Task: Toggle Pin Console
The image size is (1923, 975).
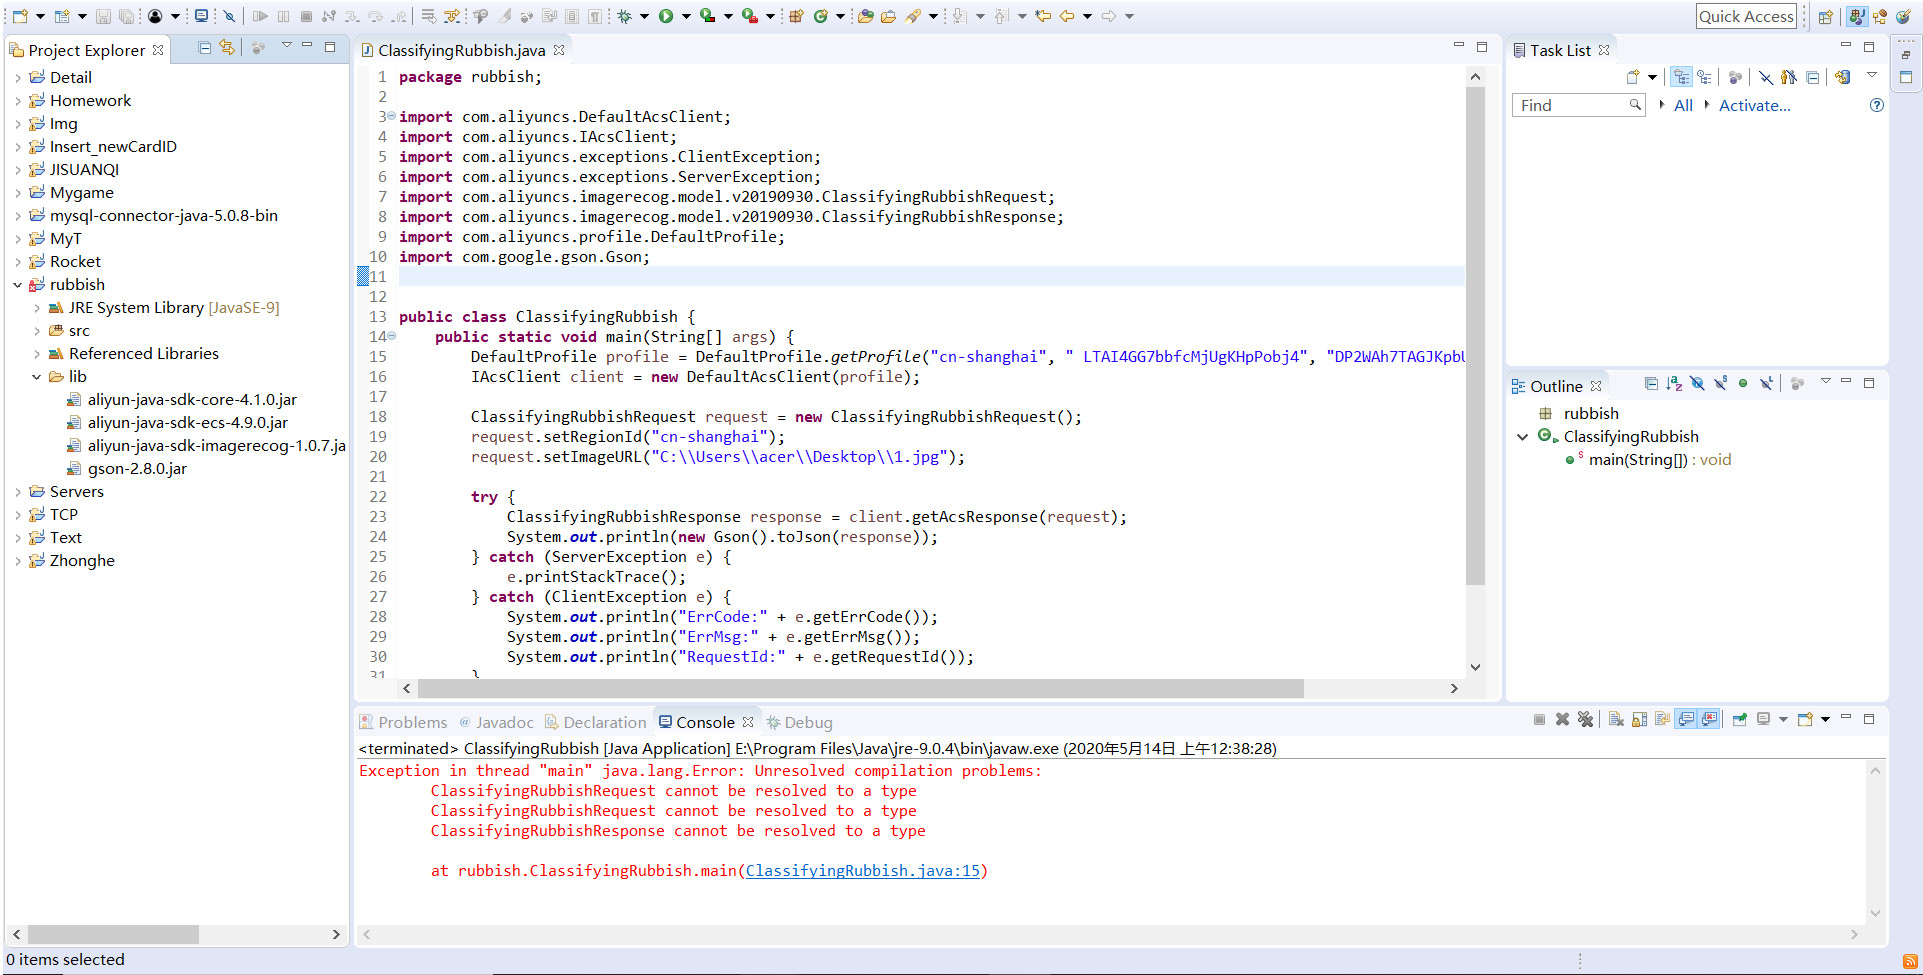Action: tap(1740, 719)
